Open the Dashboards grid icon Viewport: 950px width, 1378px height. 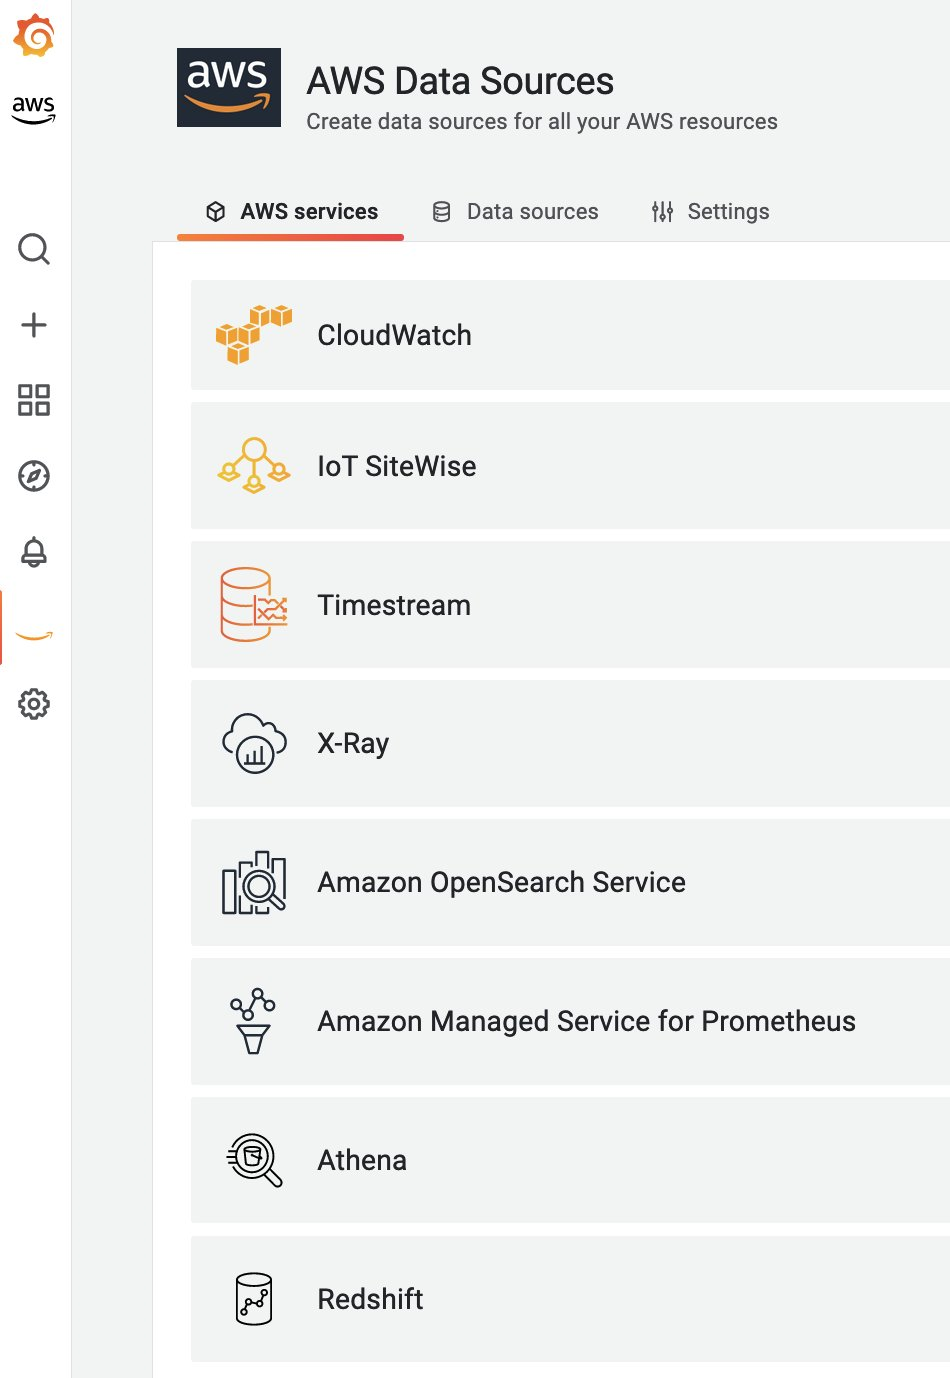35,400
